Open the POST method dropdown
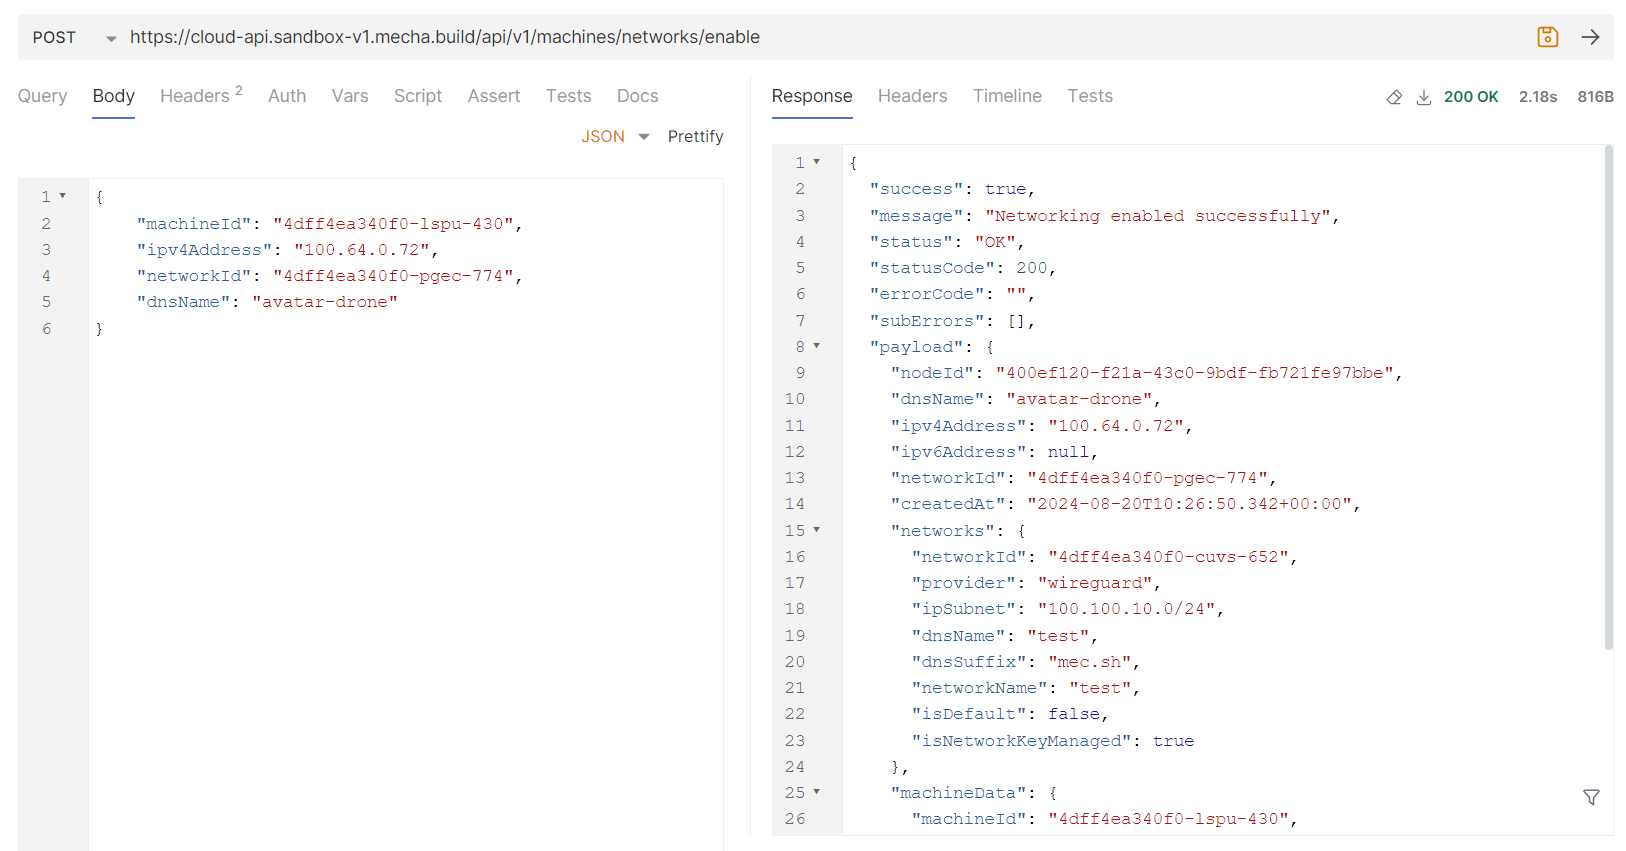Screen dimensions: 1626x851 point(75,38)
